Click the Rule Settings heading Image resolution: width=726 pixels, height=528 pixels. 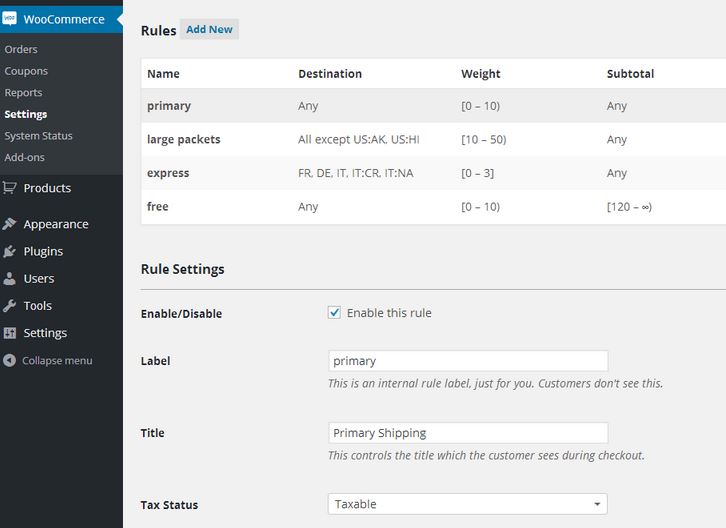click(x=182, y=269)
